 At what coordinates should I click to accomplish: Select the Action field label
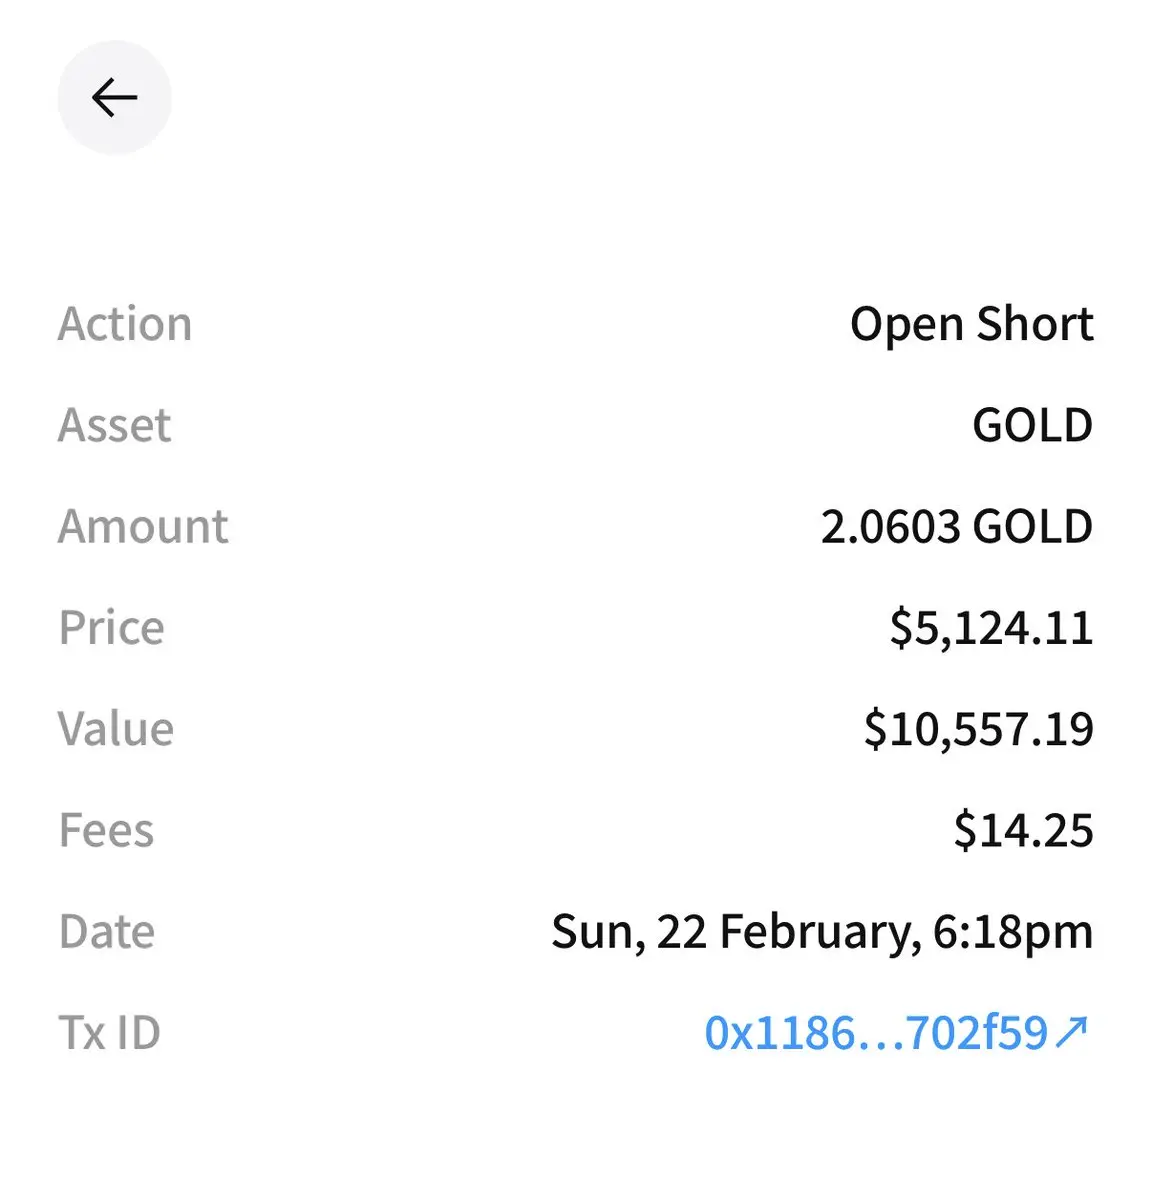(125, 324)
